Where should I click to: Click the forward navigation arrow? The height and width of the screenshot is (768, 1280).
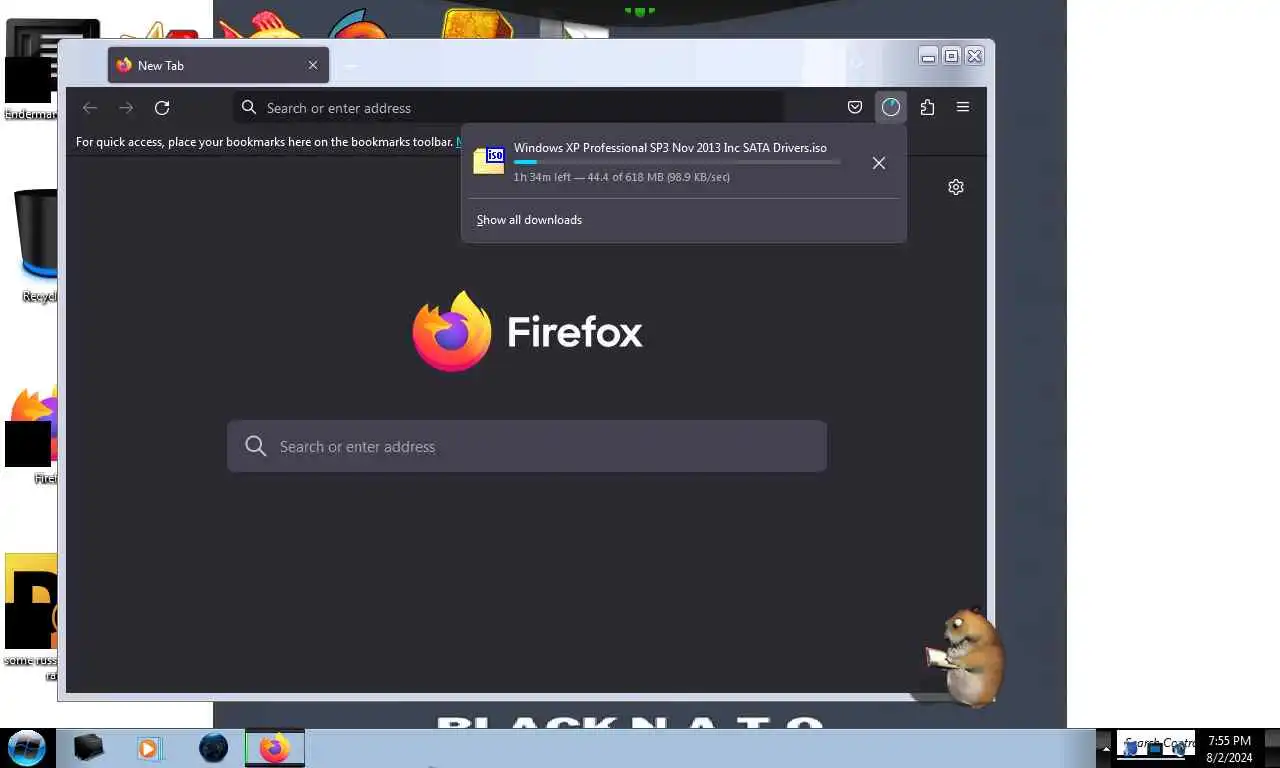(126, 108)
